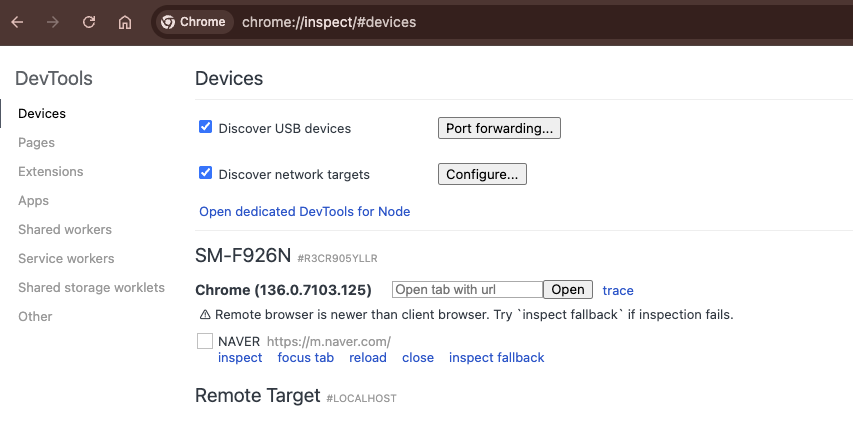
Task: Click the trace link
Action: (618, 290)
